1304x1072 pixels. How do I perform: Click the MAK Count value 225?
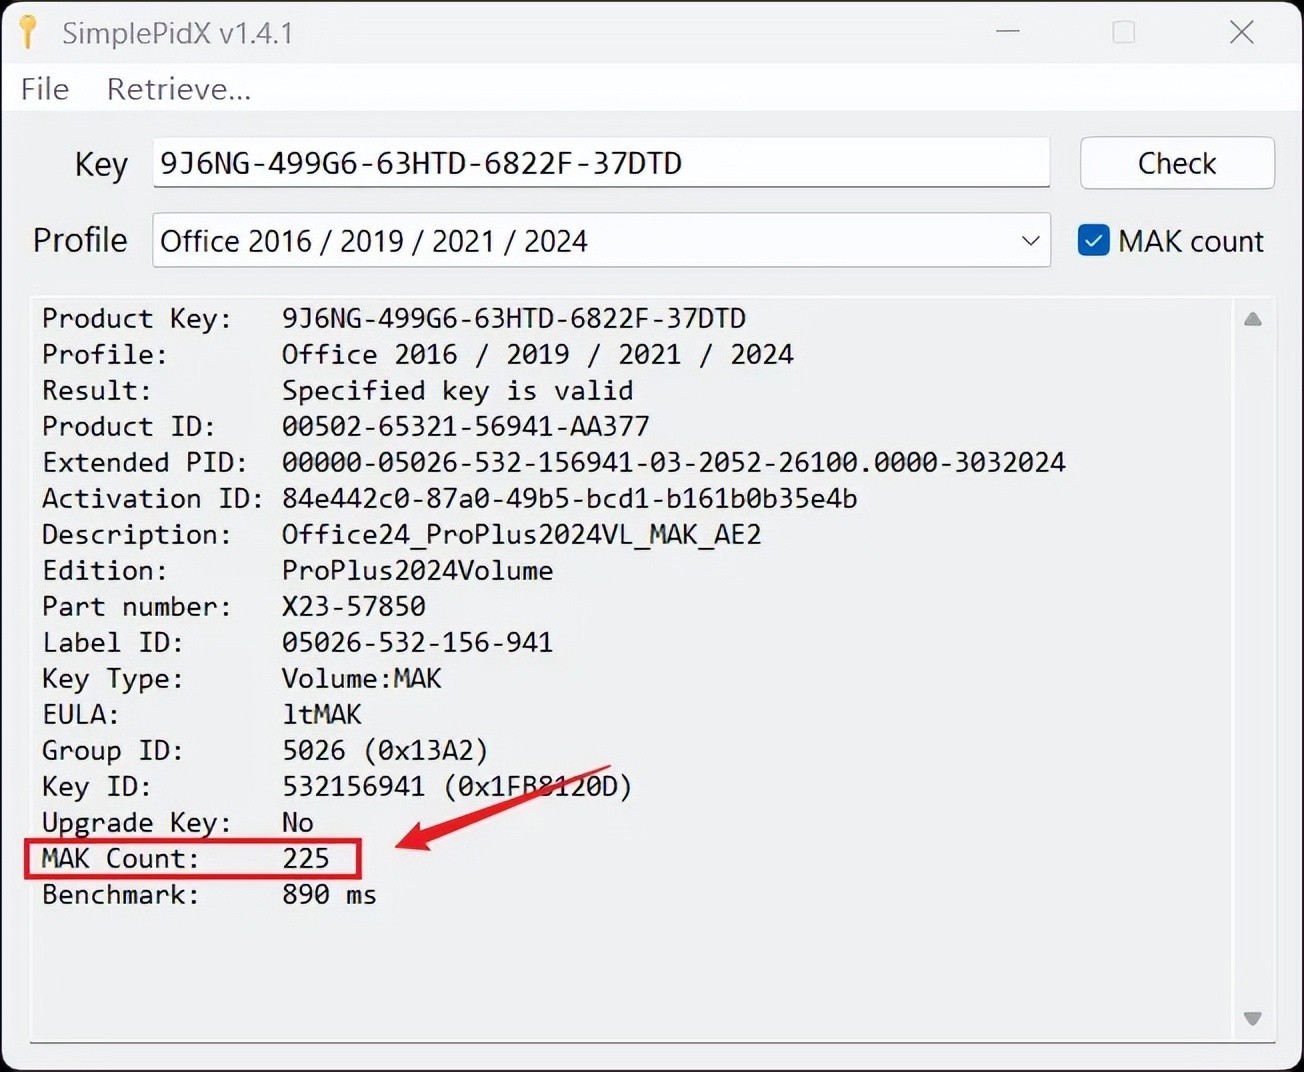click(x=305, y=859)
